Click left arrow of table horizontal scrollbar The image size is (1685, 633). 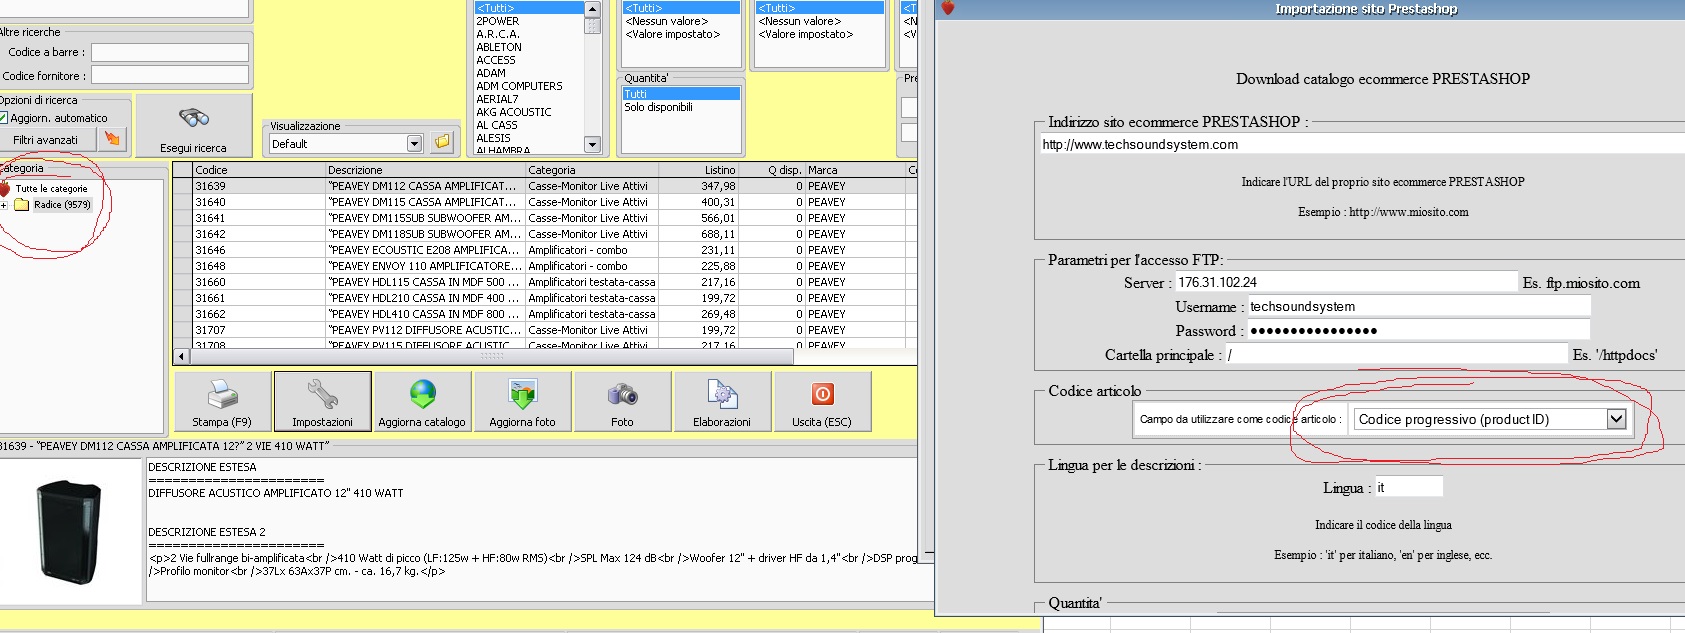click(x=181, y=356)
